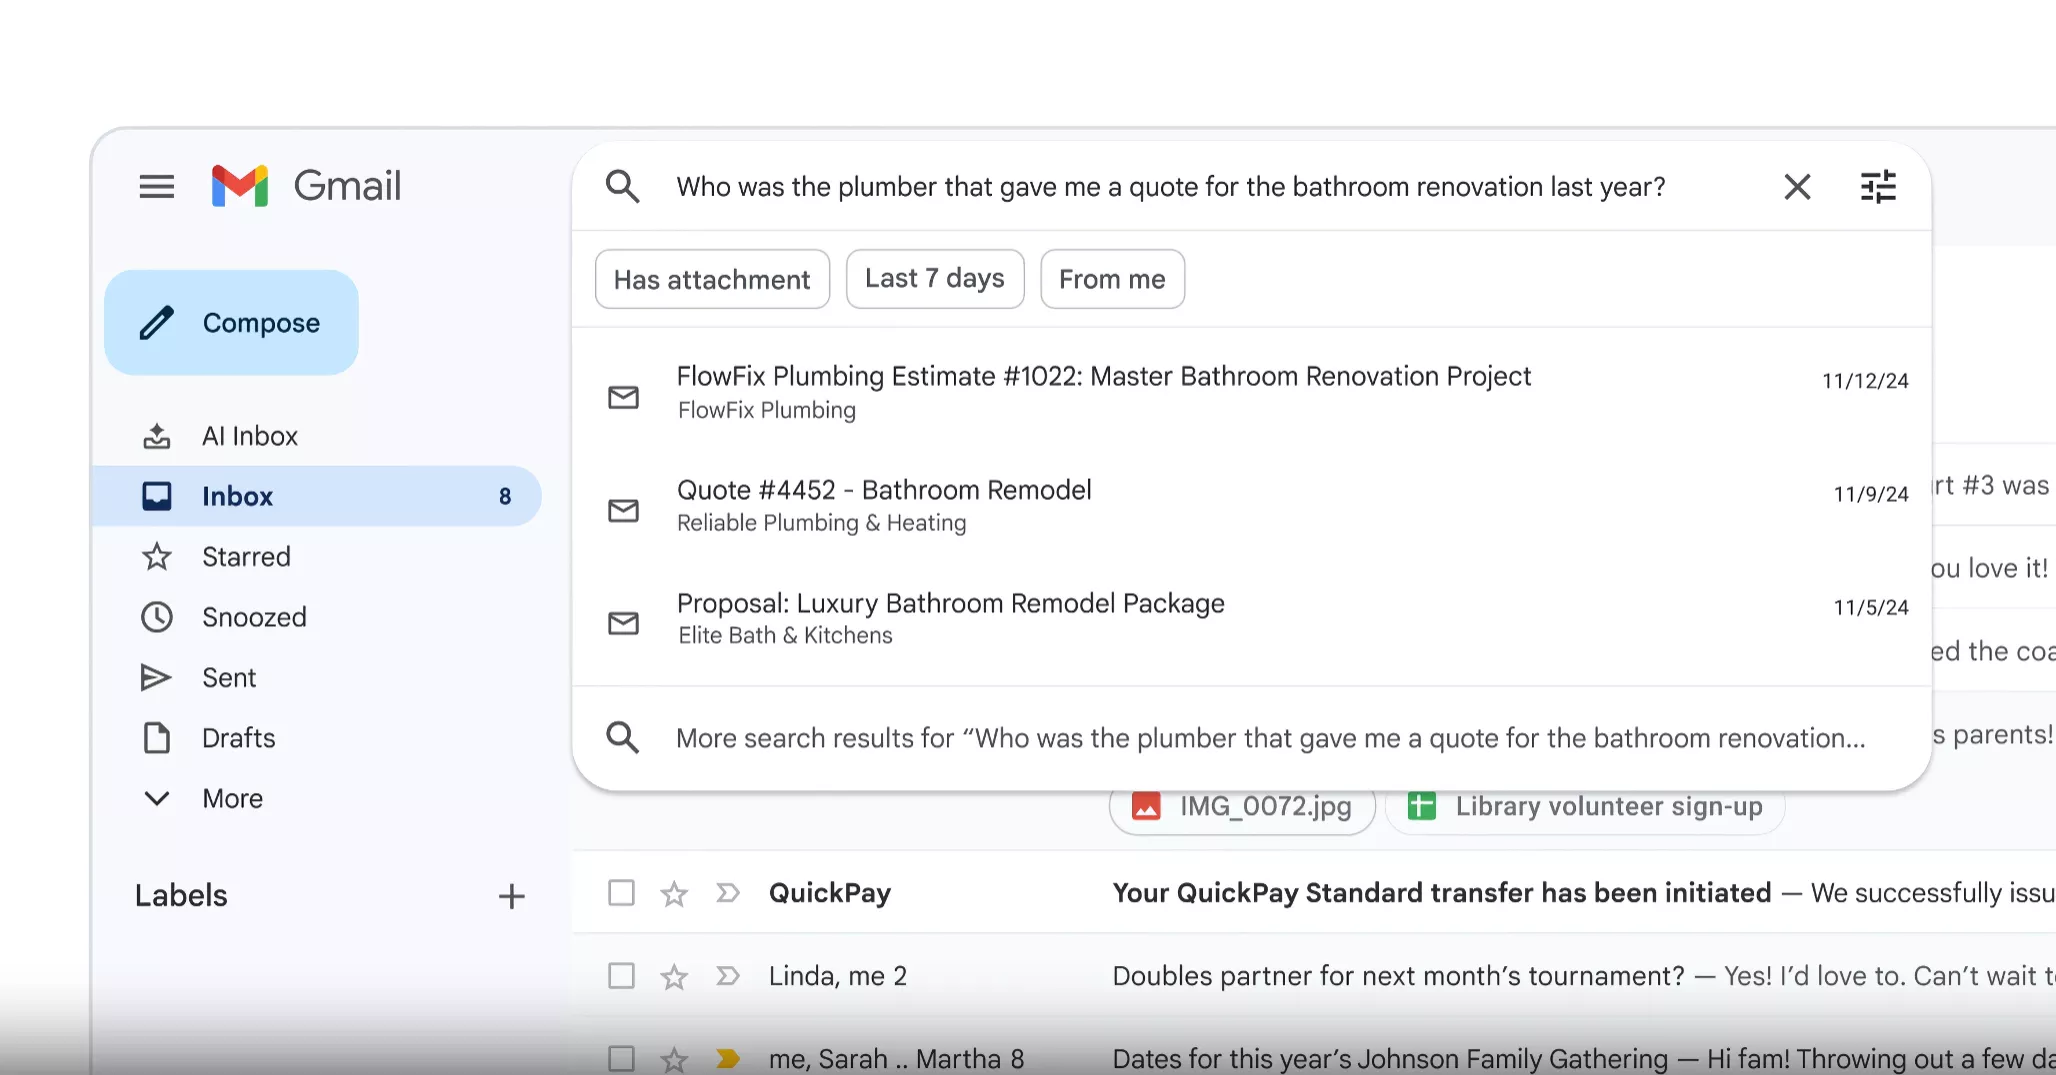Open the Gmail logo home link
This screenshot has width=2056, height=1075.
click(306, 186)
